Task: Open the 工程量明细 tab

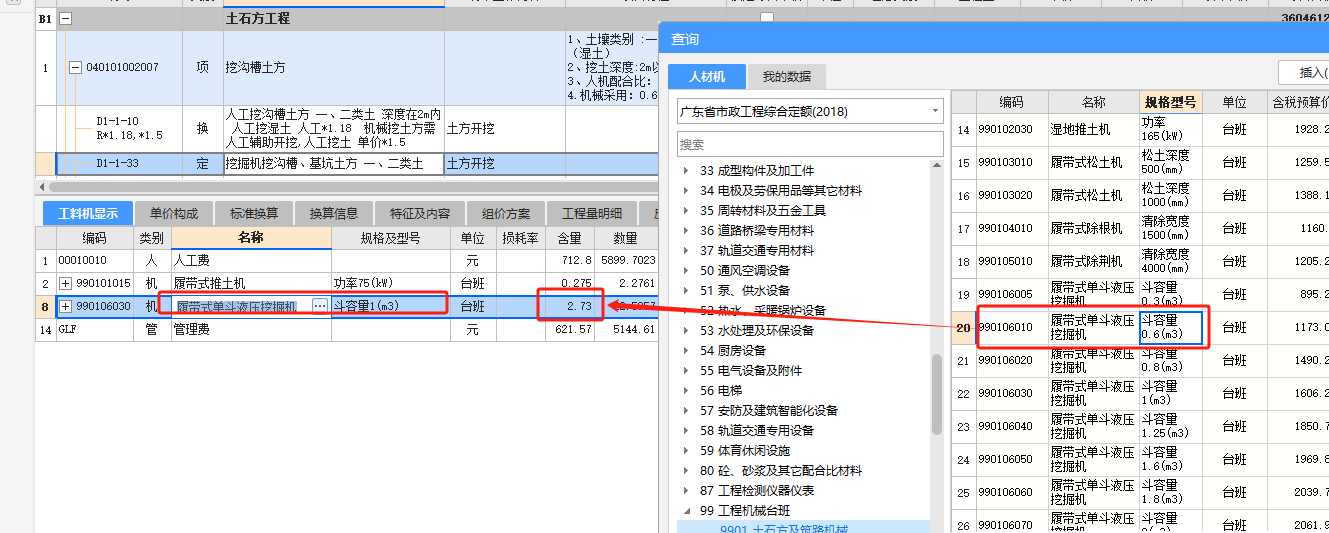Action: point(592,213)
